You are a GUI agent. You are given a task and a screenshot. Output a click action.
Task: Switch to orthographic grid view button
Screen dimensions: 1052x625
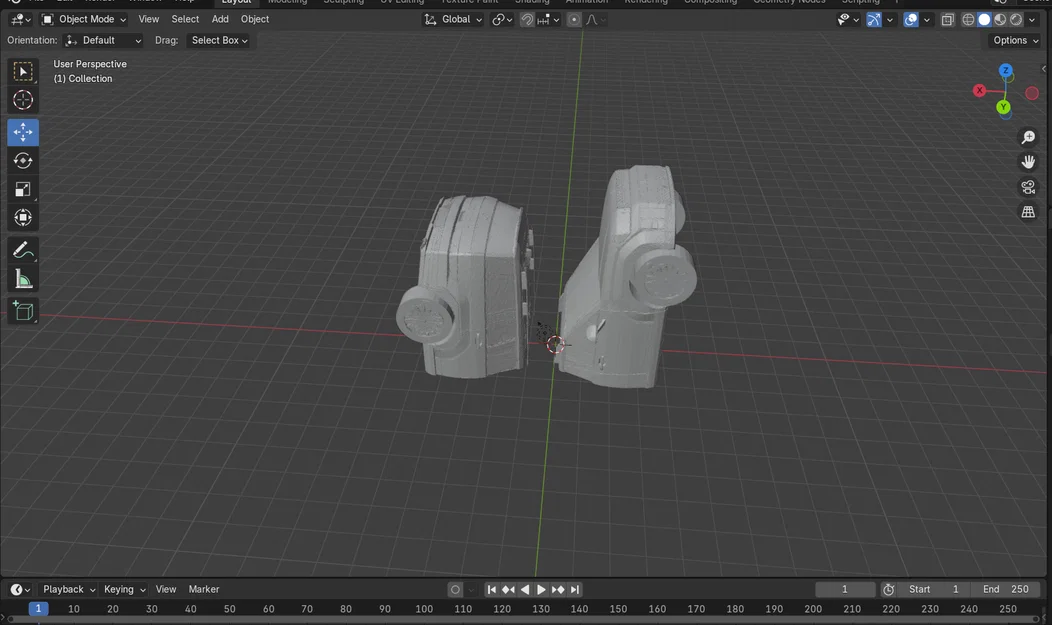1028,212
